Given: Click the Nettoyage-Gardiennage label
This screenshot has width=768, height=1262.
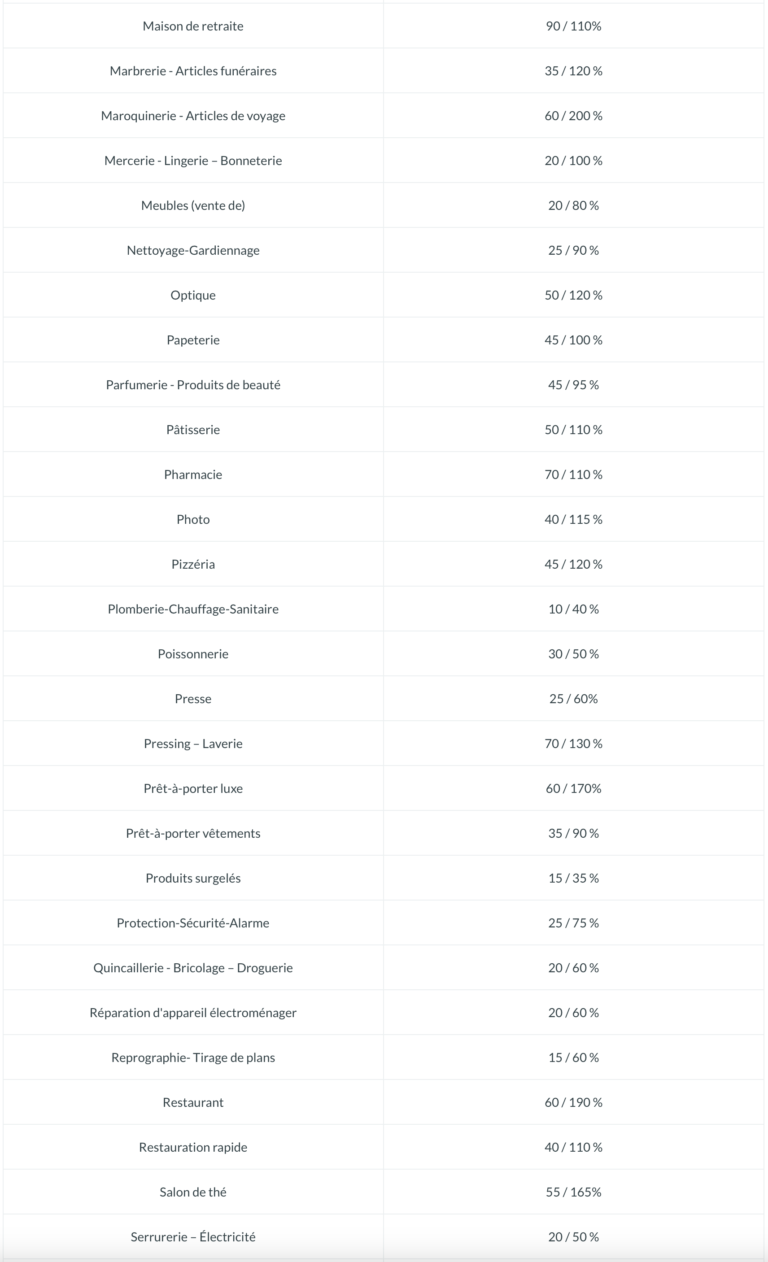Looking at the screenshot, I should pyautogui.click(x=193, y=250).
